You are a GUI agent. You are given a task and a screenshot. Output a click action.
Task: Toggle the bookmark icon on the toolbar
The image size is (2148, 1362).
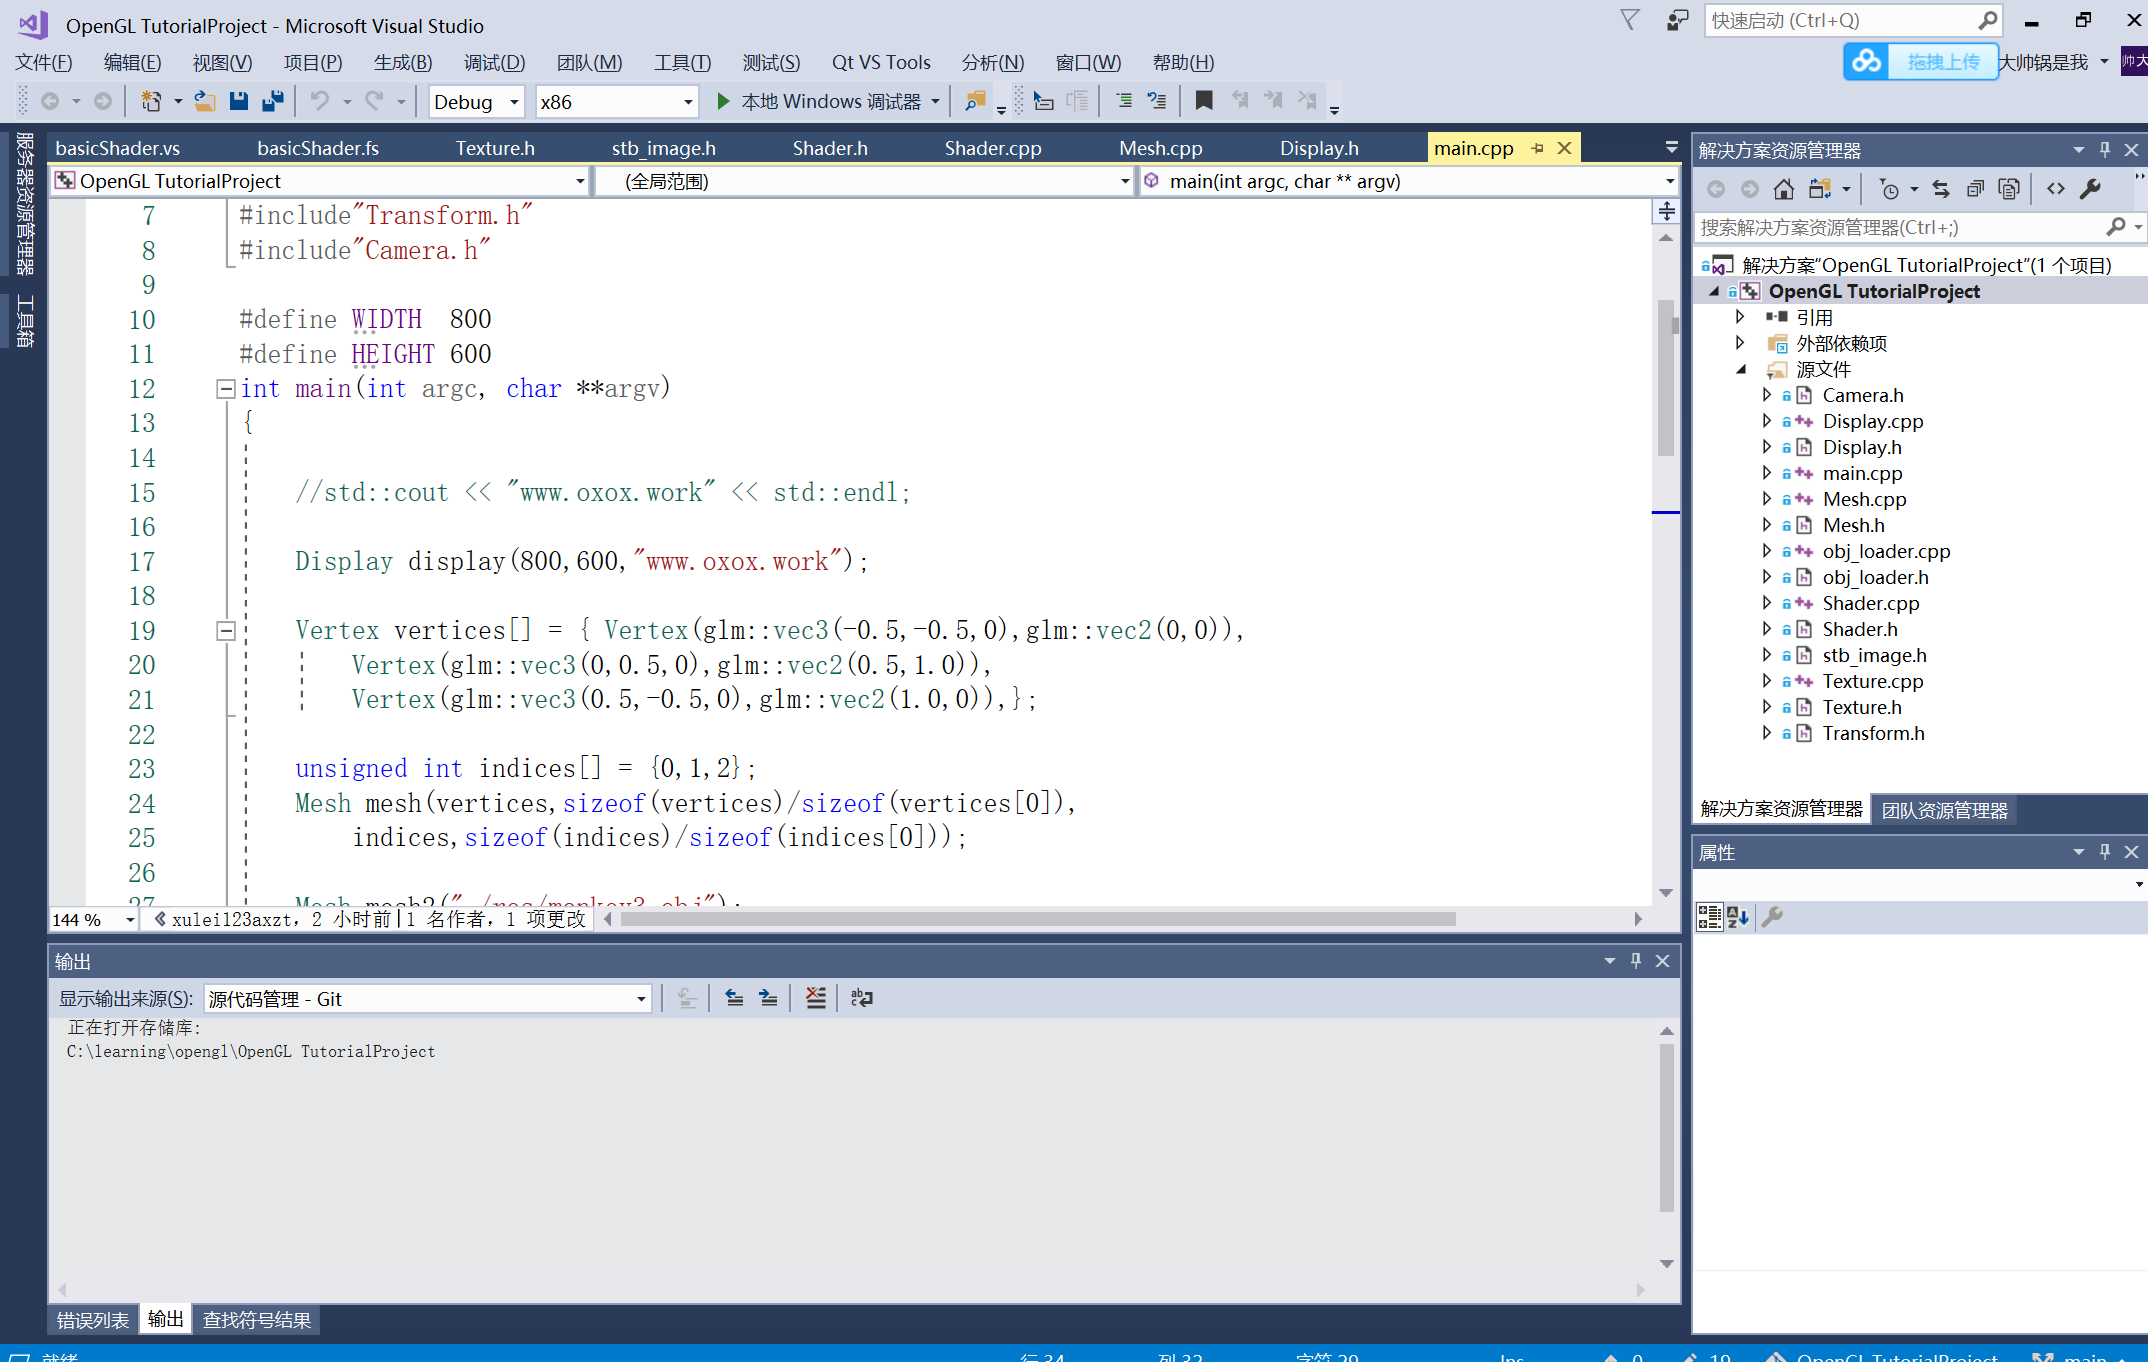pos(1204,100)
